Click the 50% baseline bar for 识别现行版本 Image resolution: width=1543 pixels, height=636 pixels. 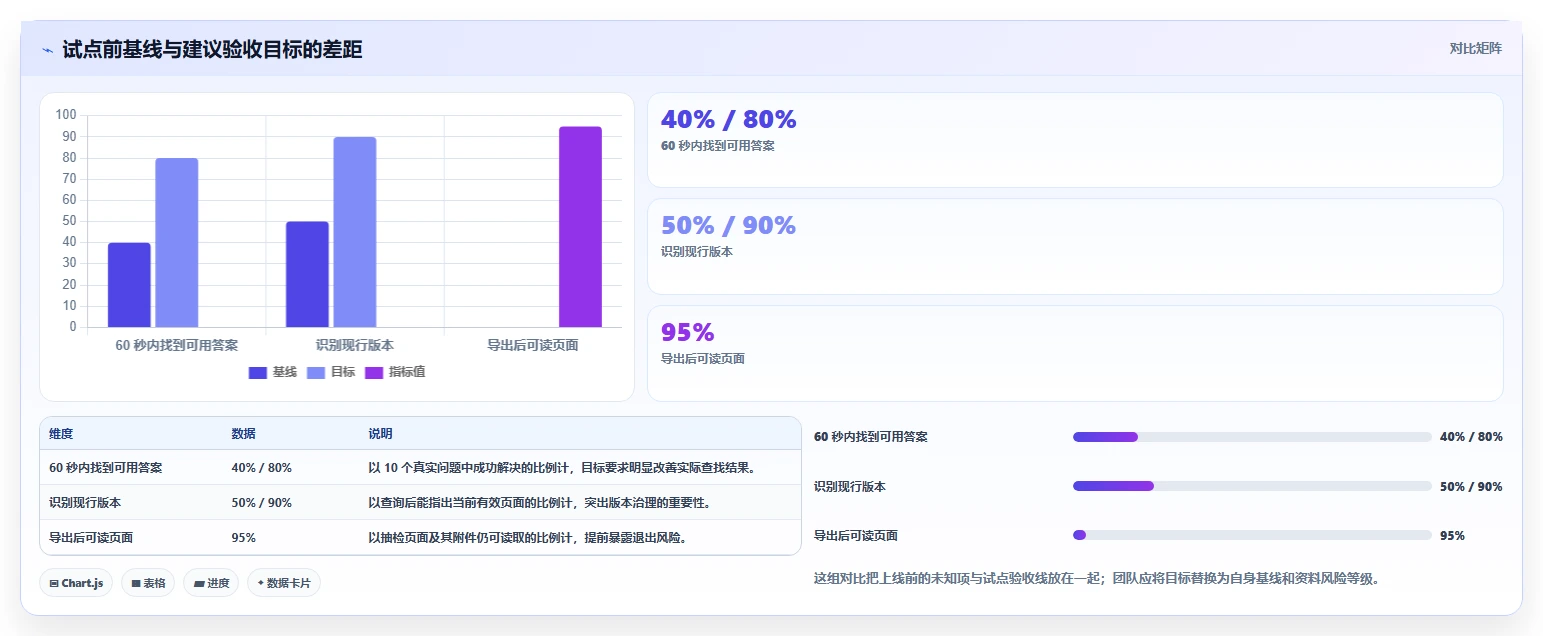307,274
